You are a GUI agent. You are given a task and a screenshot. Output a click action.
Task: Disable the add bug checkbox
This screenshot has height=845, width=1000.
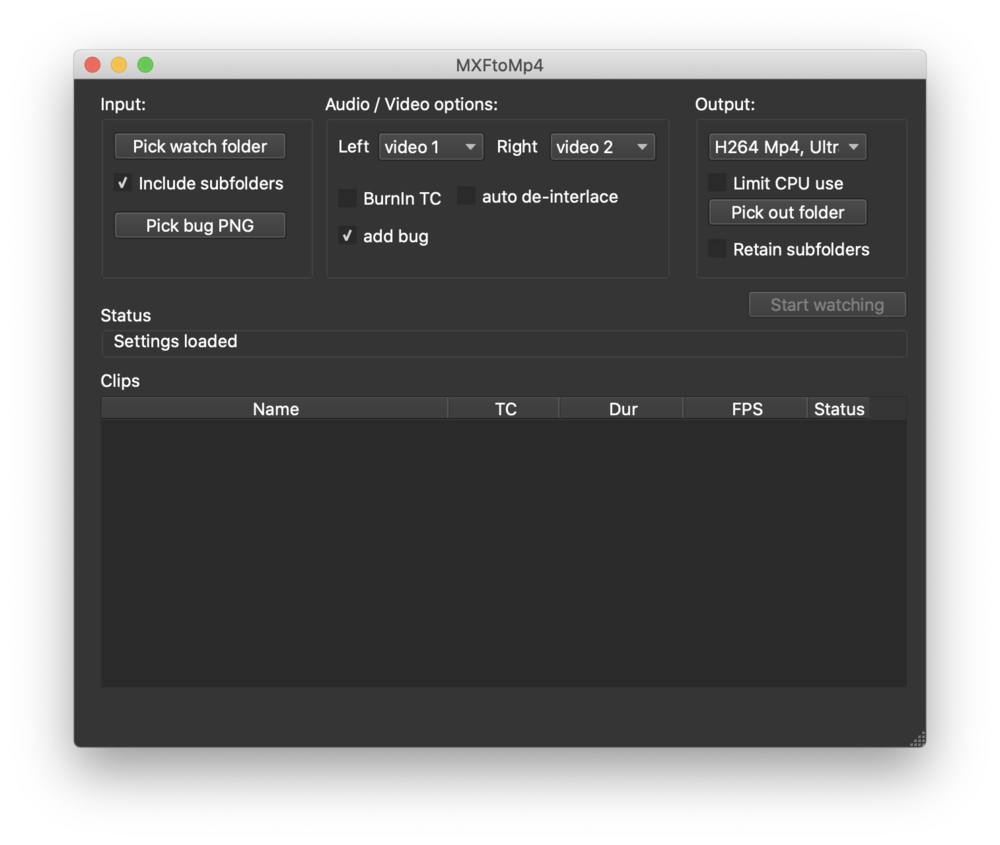[x=348, y=236]
